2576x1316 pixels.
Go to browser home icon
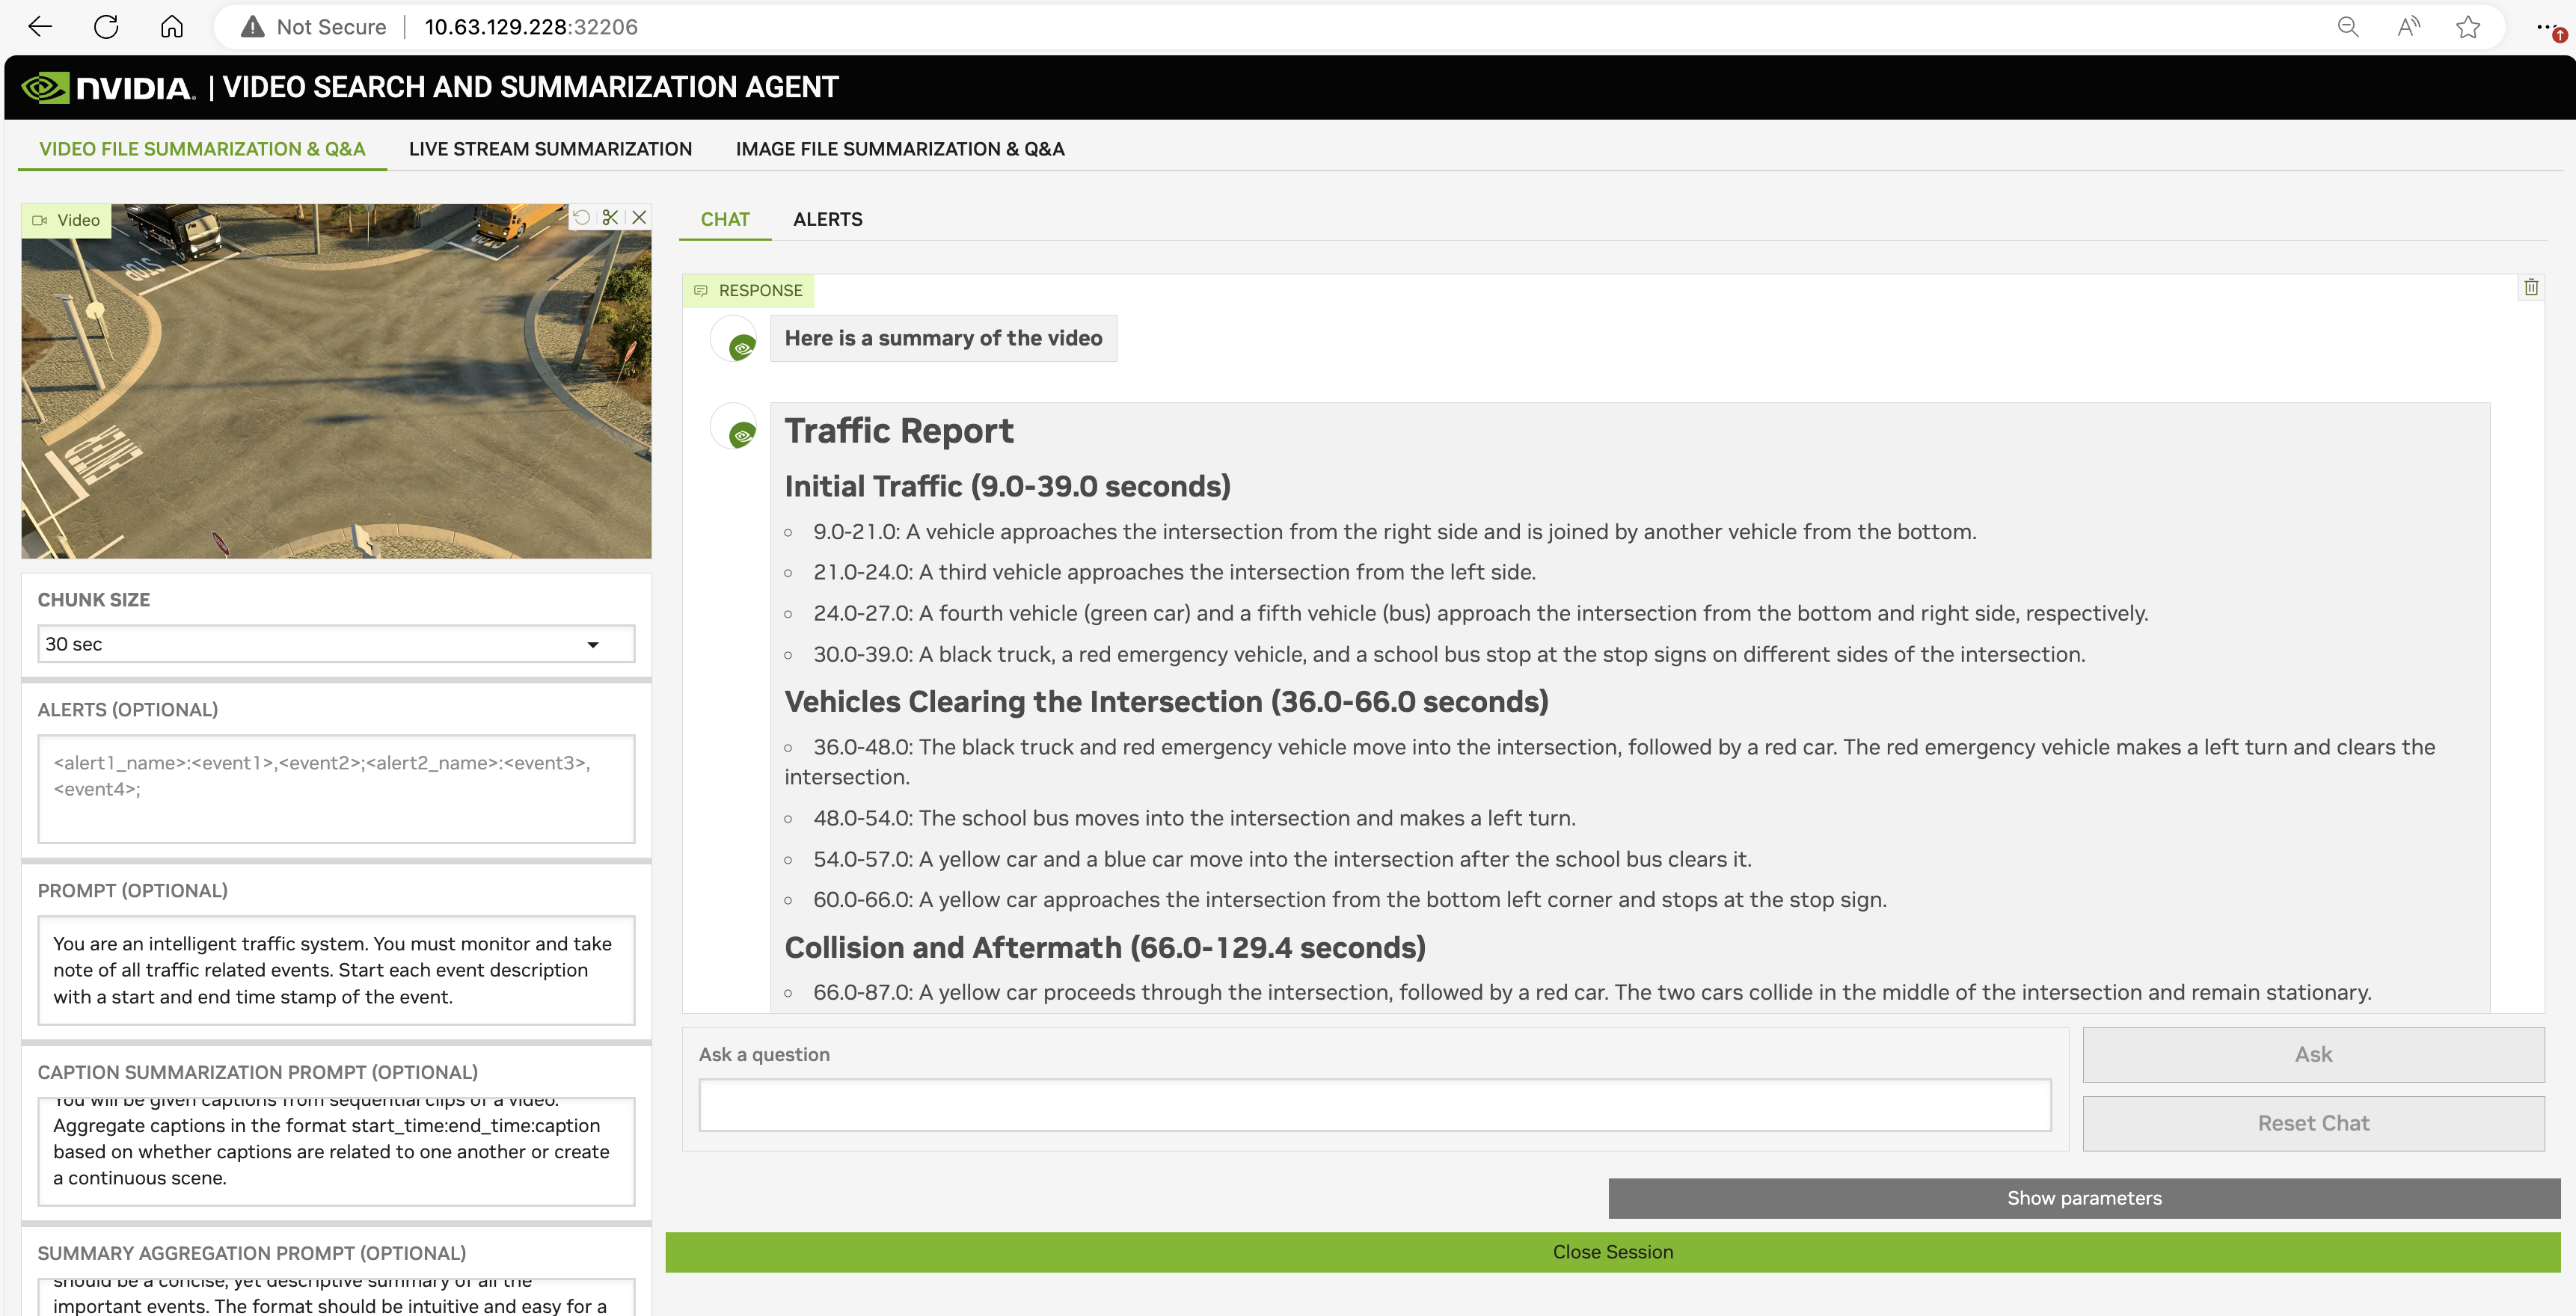coord(172,27)
